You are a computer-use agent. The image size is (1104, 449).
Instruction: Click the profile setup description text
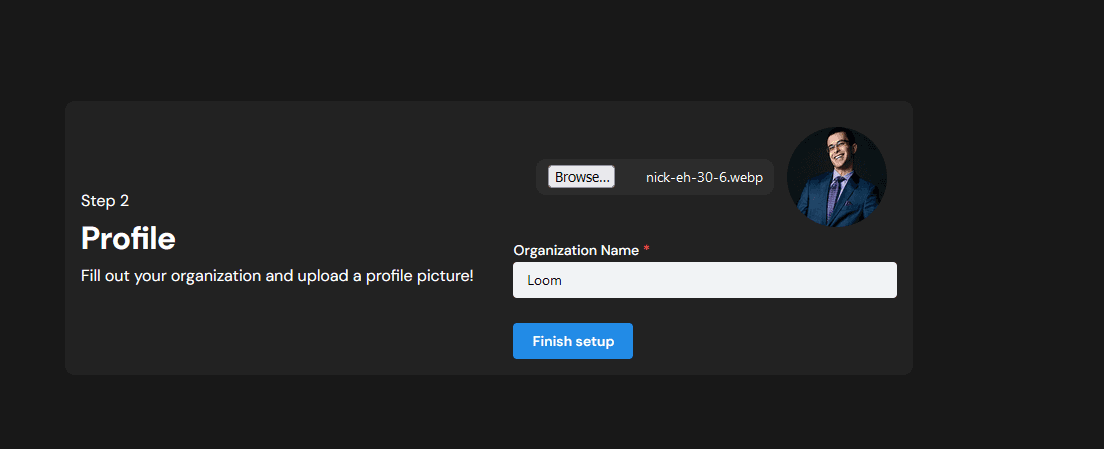[x=277, y=275]
